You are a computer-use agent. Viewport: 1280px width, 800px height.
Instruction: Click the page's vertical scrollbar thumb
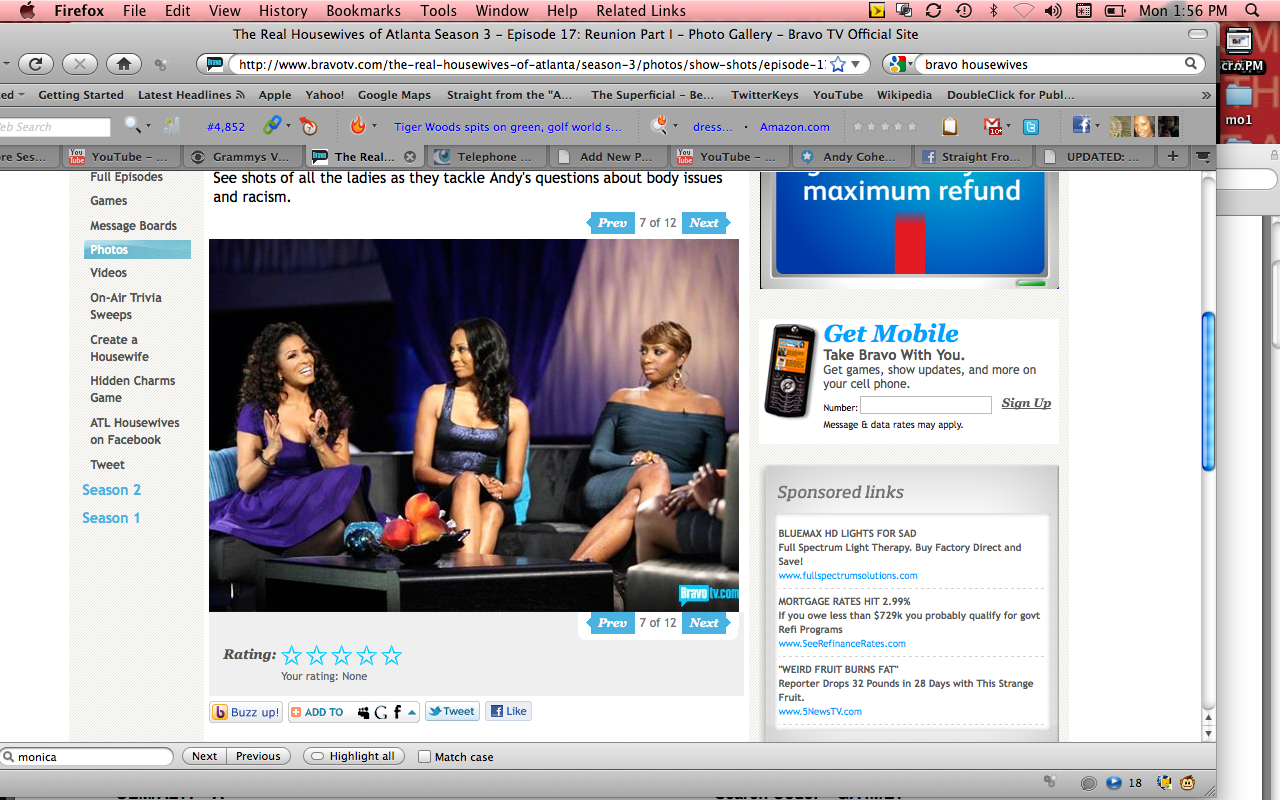(1208, 390)
